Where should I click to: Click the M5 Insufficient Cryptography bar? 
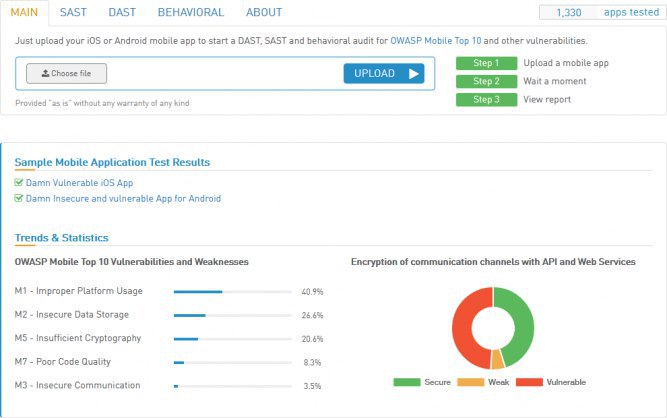point(233,339)
